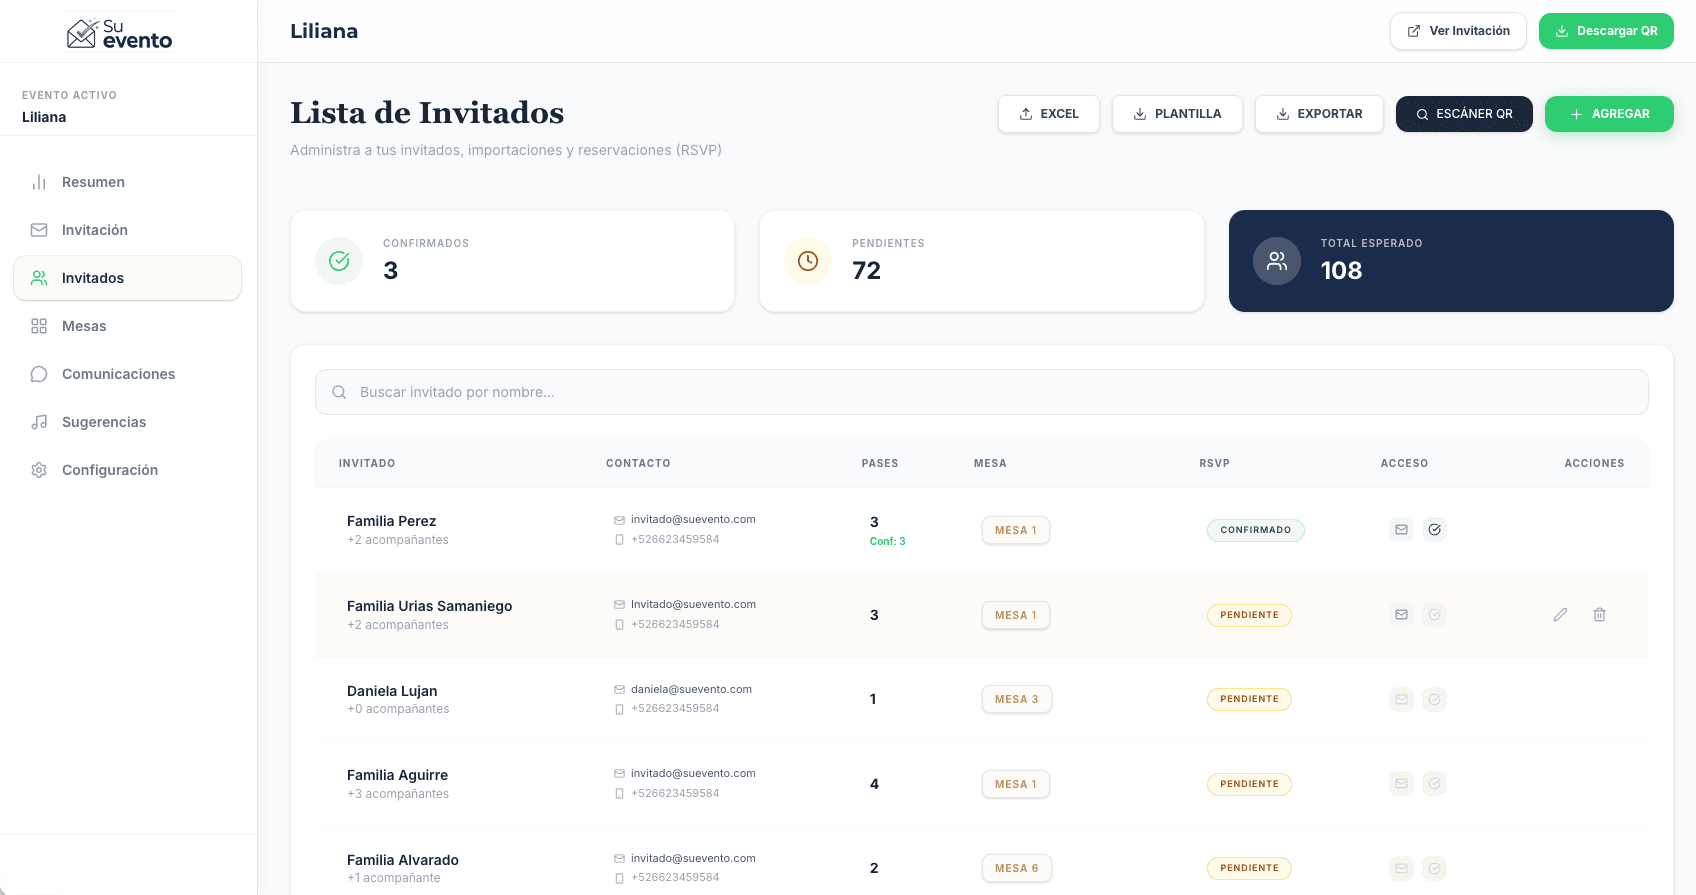
Task: Click the daniela@suevento.com email
Action: (x=691, y=689)
